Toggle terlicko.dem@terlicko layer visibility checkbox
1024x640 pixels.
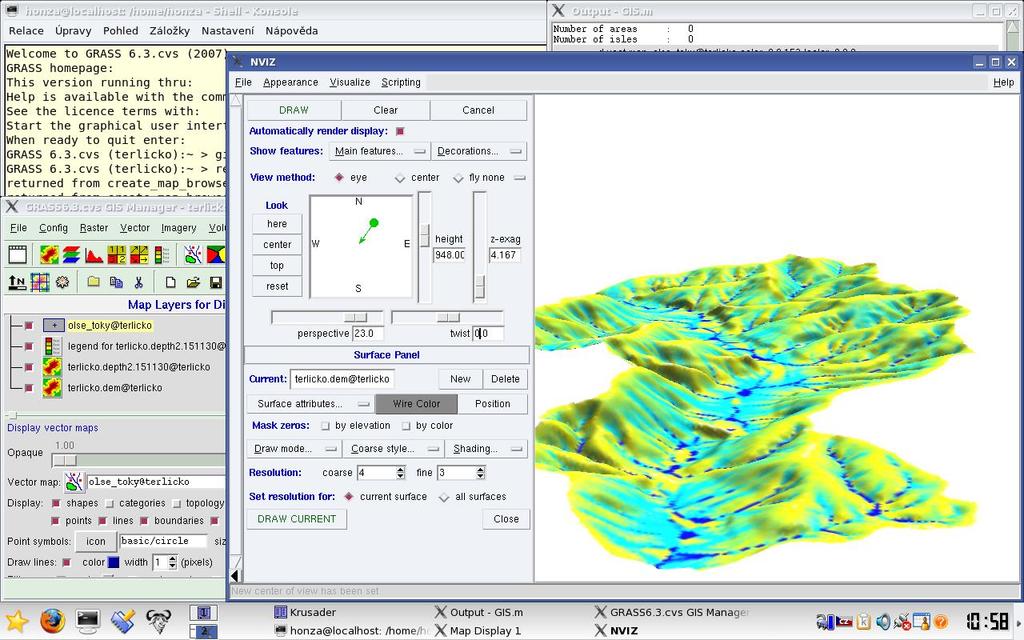point(29,388)
